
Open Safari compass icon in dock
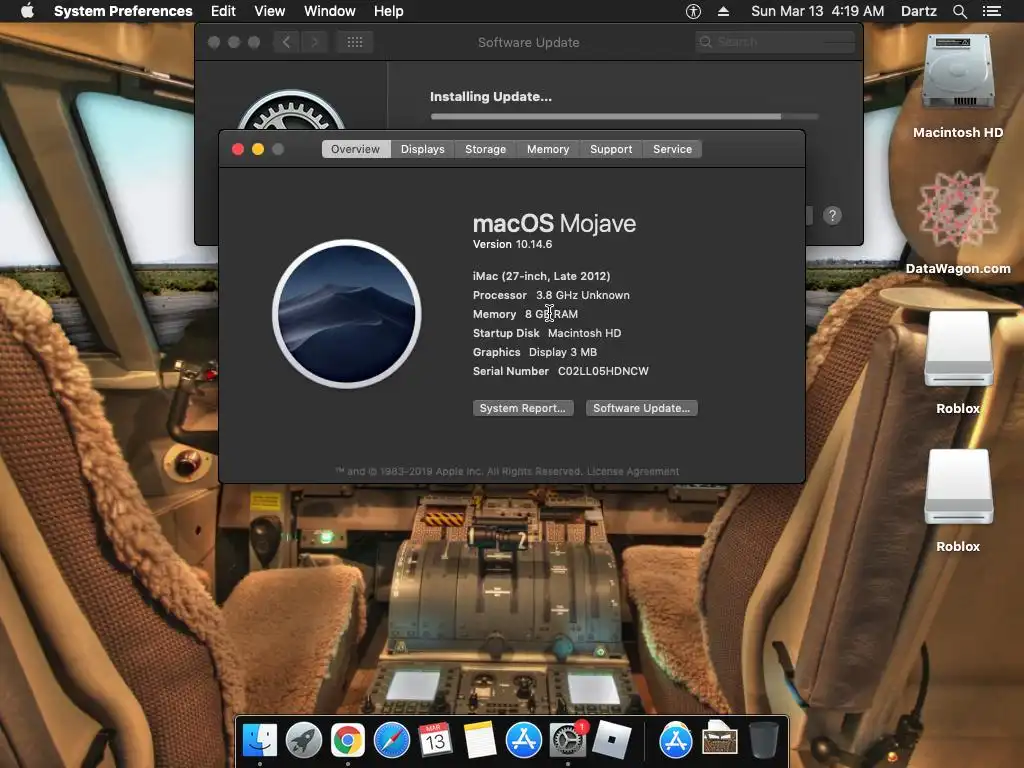point(391,741)
